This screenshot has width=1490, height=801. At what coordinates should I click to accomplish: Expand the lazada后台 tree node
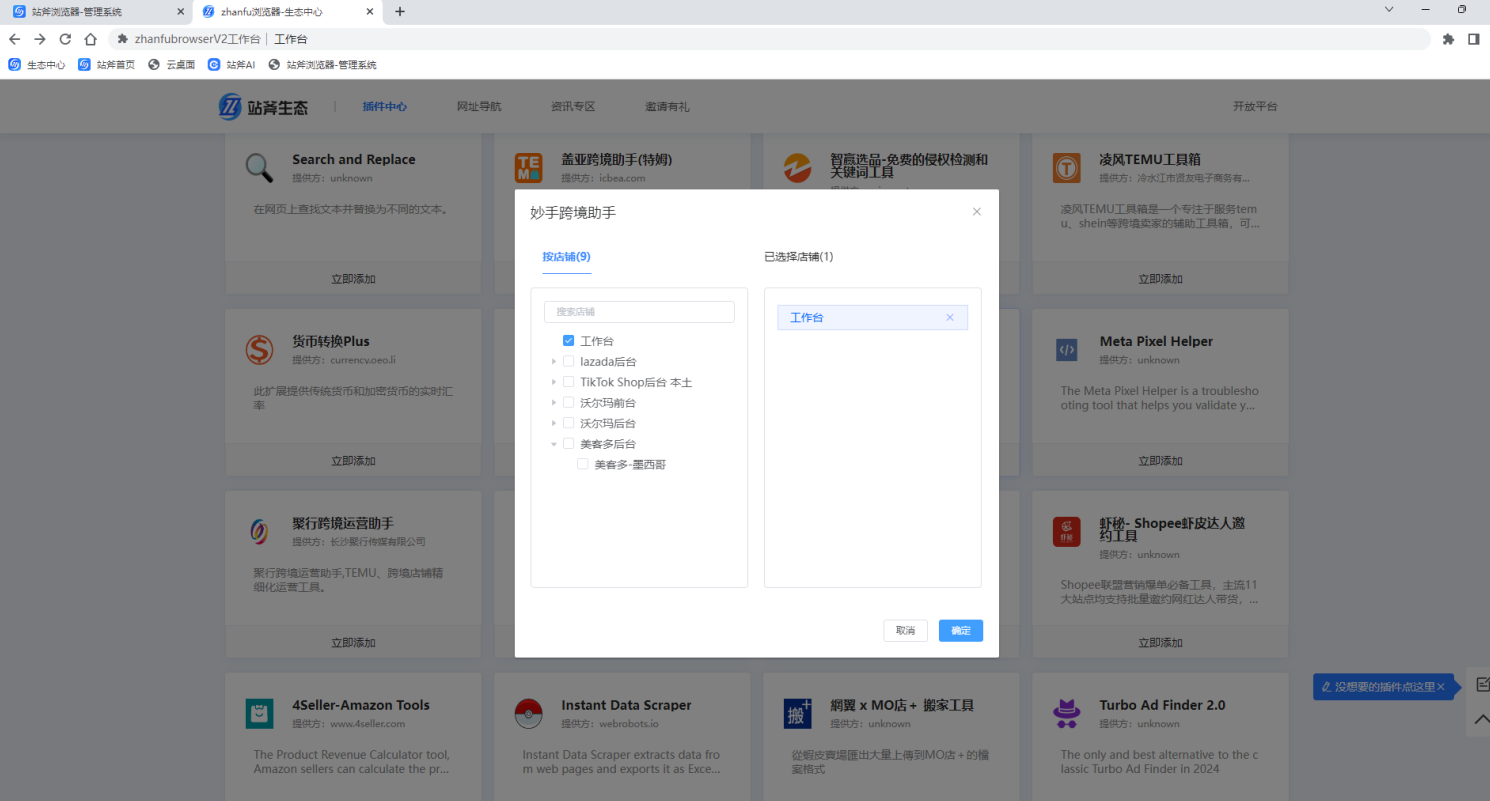pos(554,362)
